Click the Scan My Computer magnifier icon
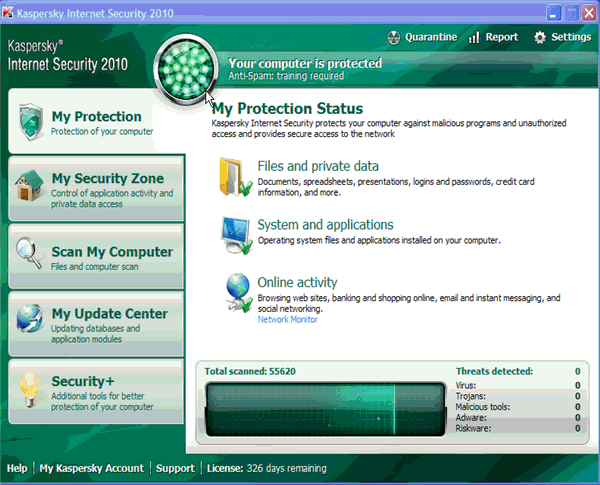Image resolution: width=600 pixels, height=485 pixels. coord(29,253)
